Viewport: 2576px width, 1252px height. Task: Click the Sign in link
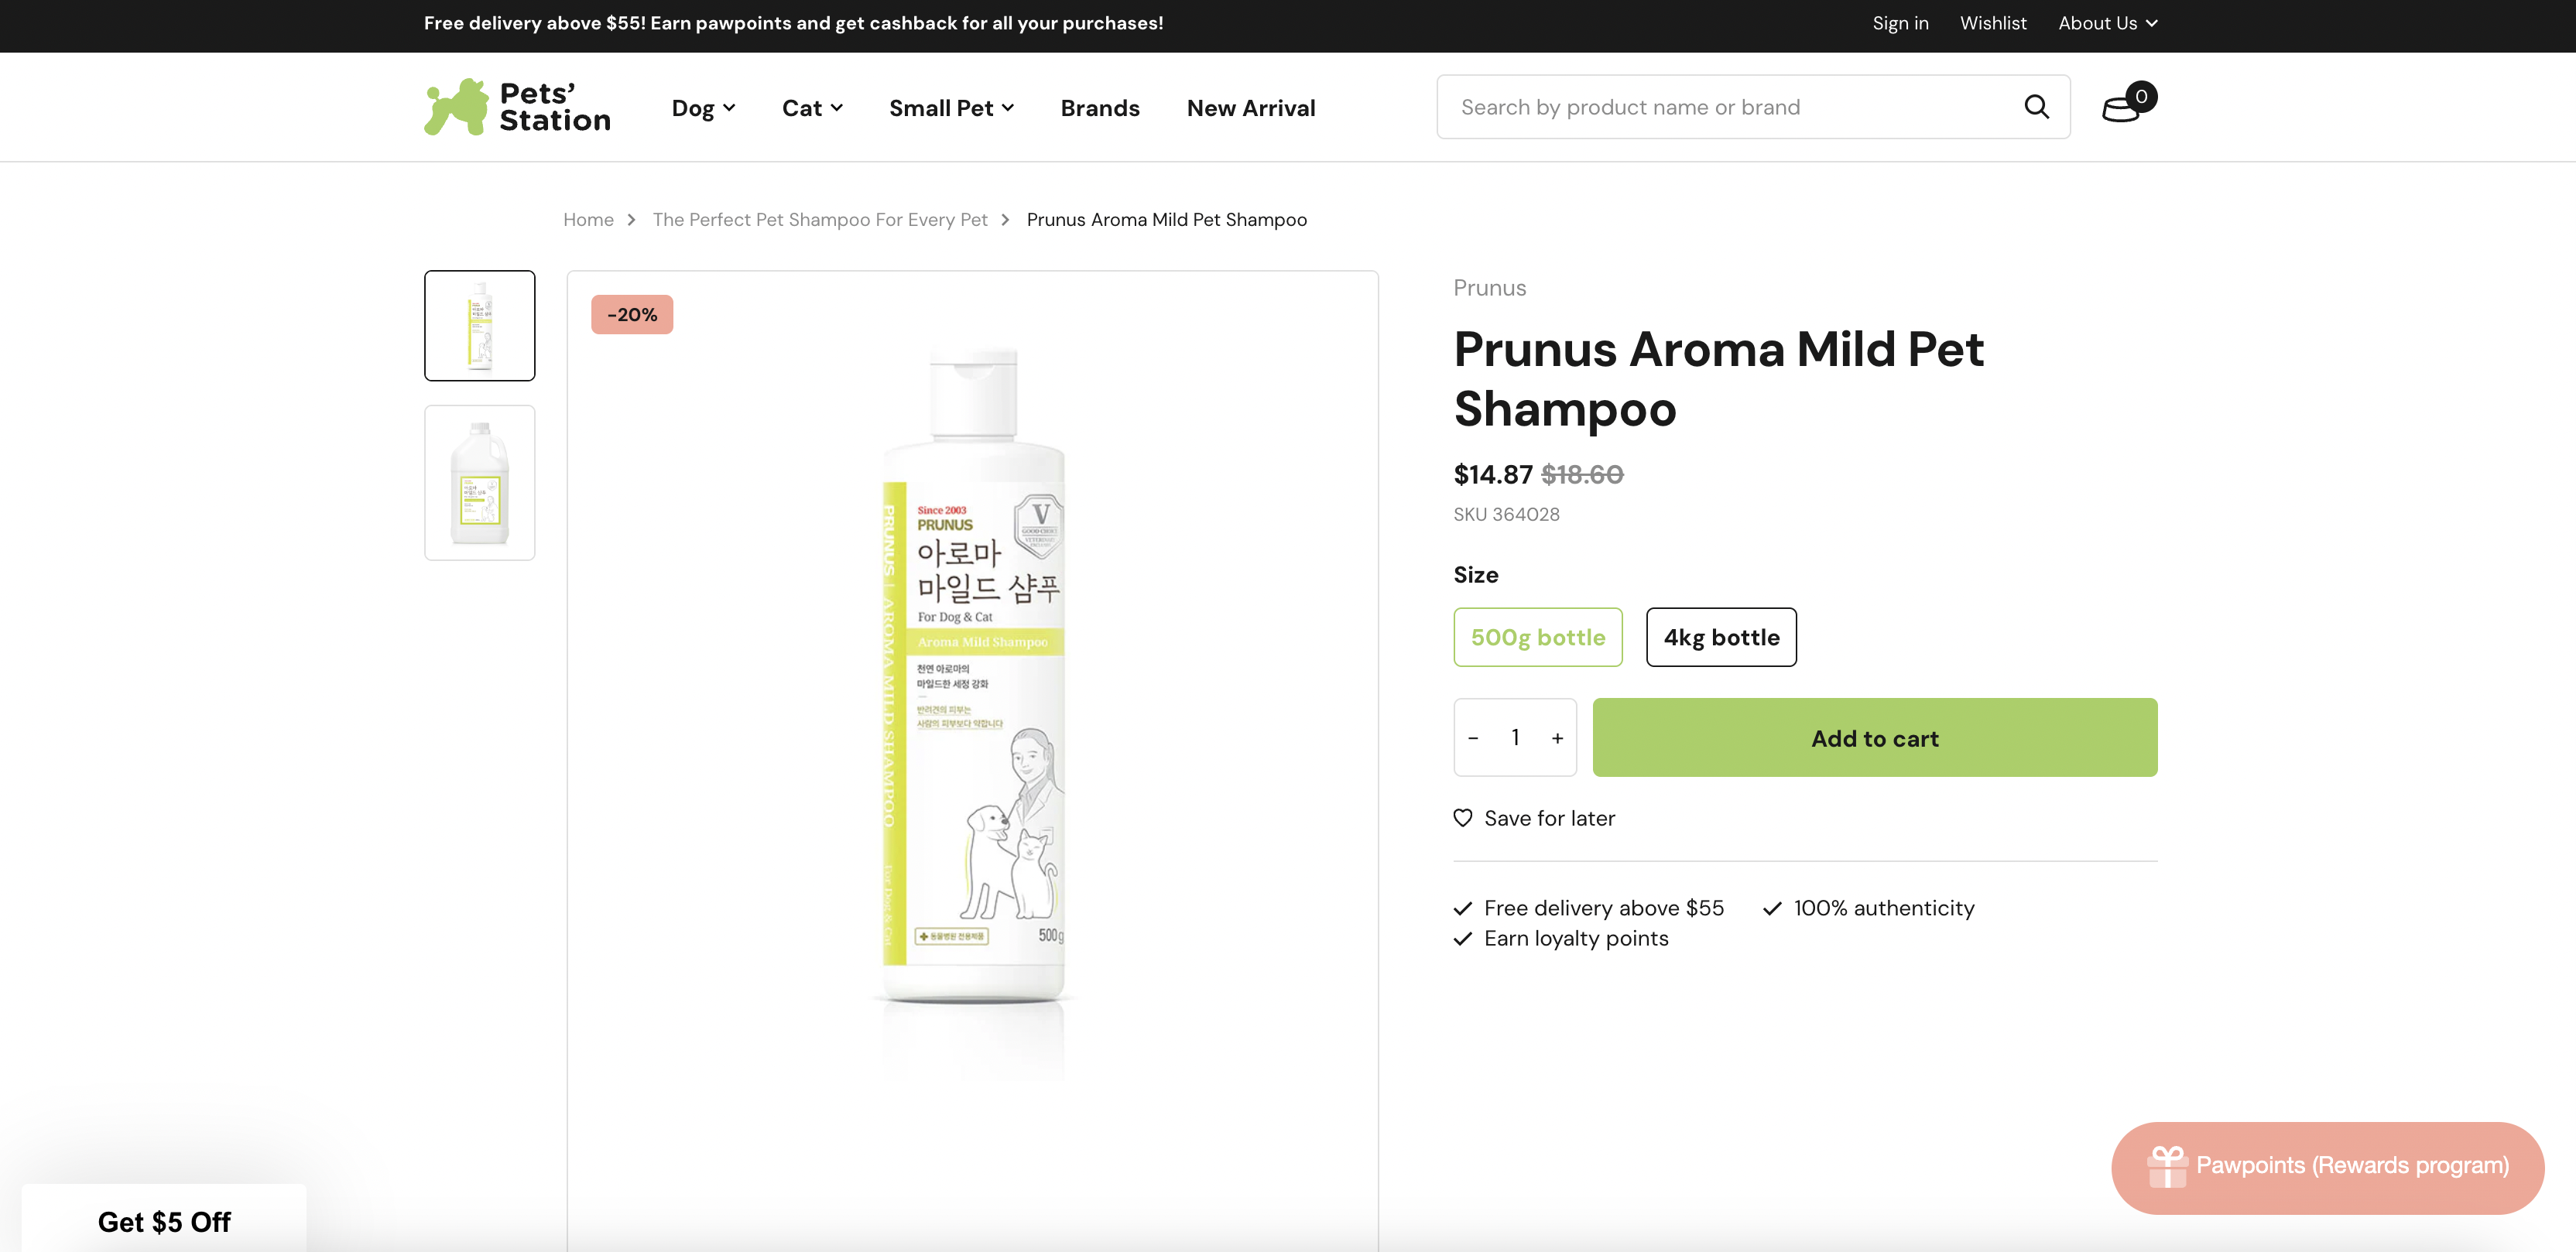click(1900, 23)
